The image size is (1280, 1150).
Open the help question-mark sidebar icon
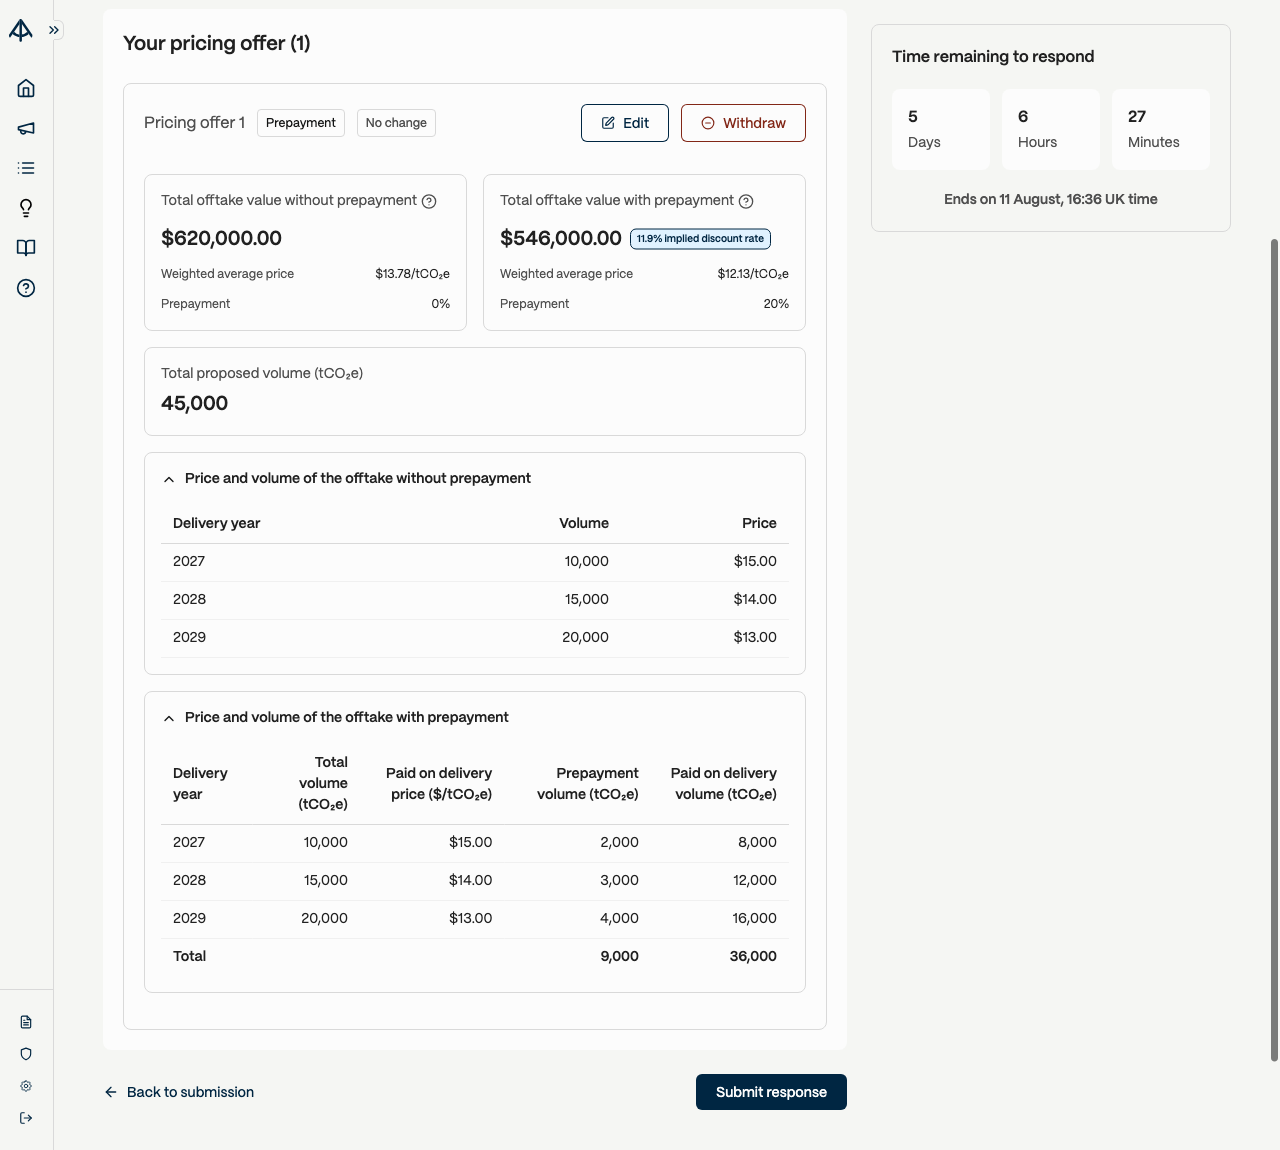(26, 288)
